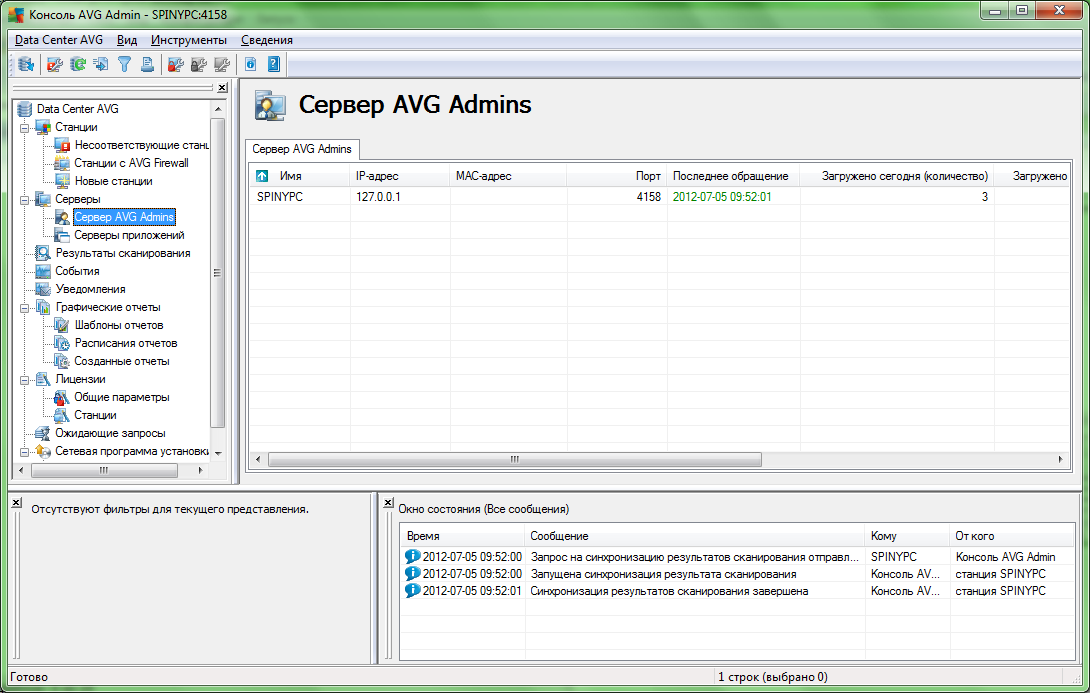This screenshot has width=1090, height=693.
Task: Click the Шаблоны отчетов icon
Action: pyautogui.click(x=63, y=325)
